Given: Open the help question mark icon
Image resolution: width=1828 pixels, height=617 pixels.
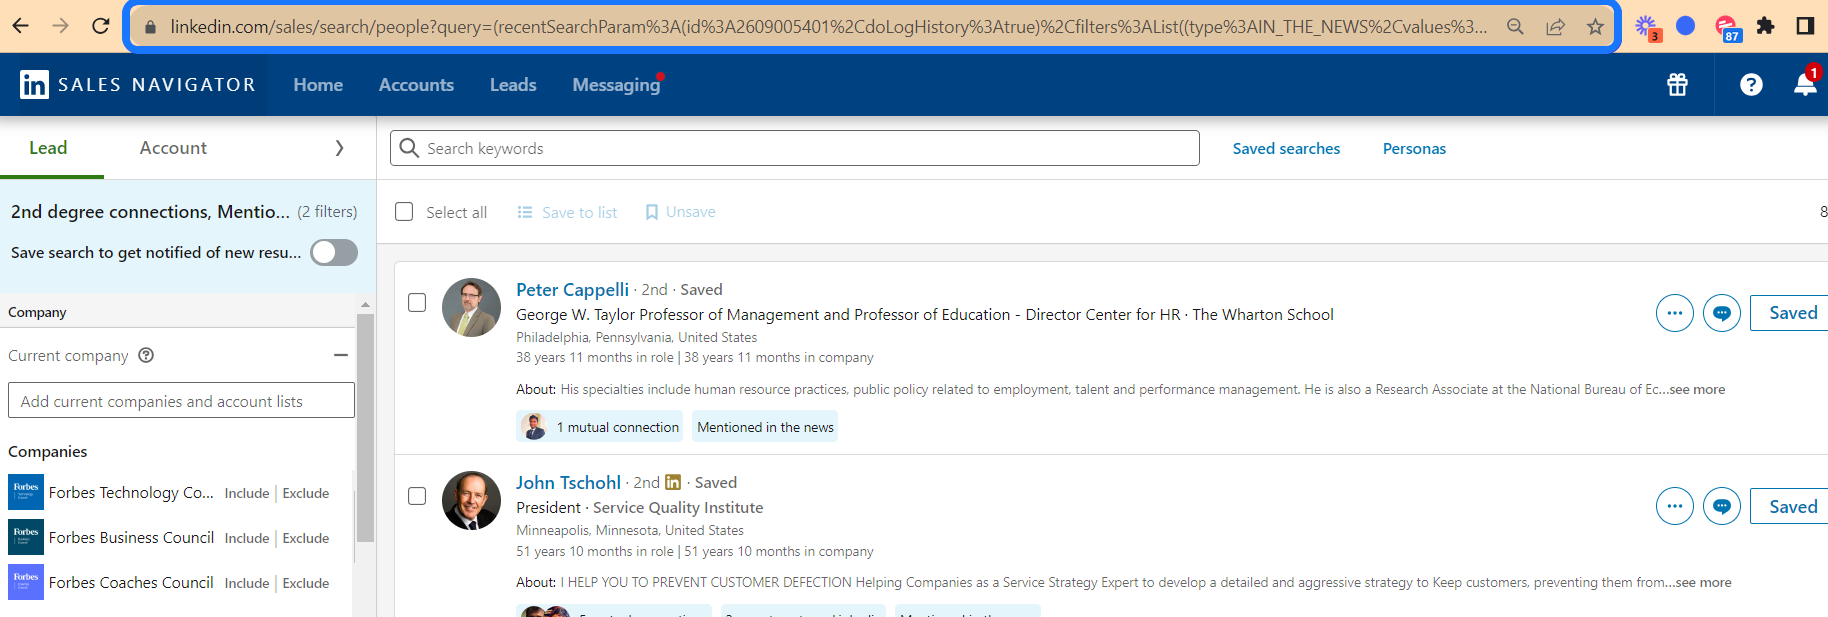Looking at the screenshot, I should click(x=1751, y=85).
